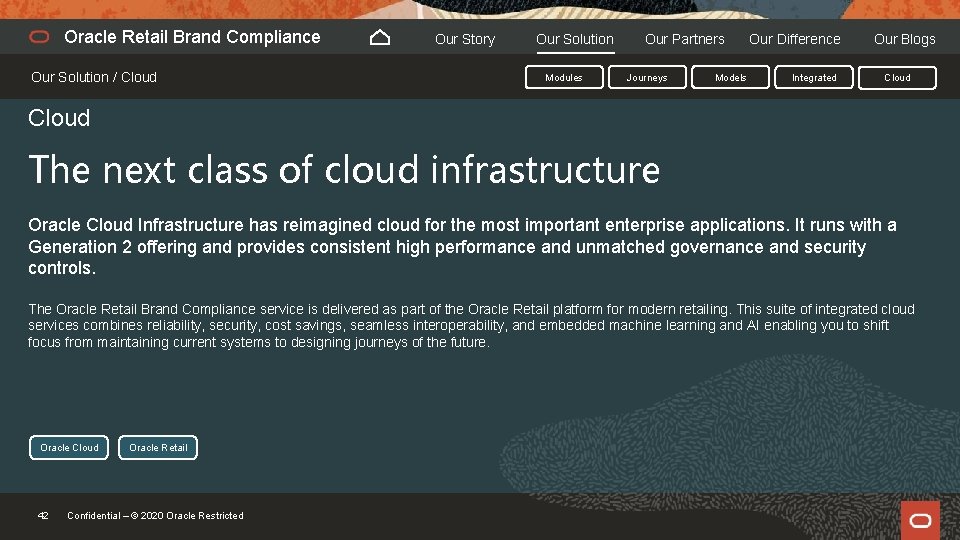The image size is (960, 540).
Task: Open Our Difference in the top navigation
Action: [795, 39]
